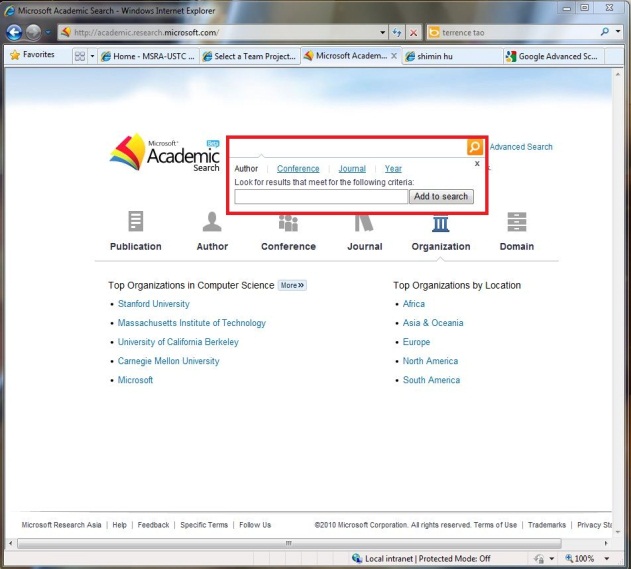Viewport: 631px width, 569px height.
Task: Select the Organization columns icon
Action: (x=441, y=224)
